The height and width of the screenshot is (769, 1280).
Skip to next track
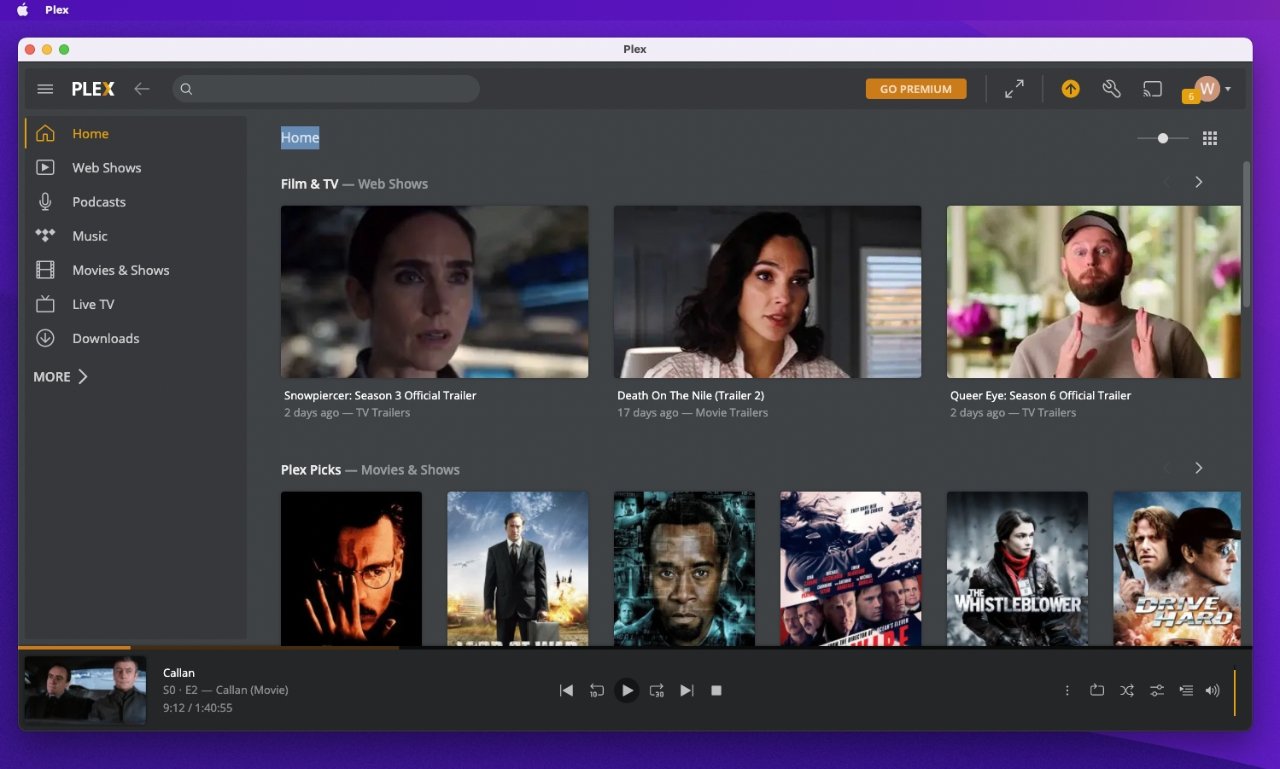(x=687, y=690)
